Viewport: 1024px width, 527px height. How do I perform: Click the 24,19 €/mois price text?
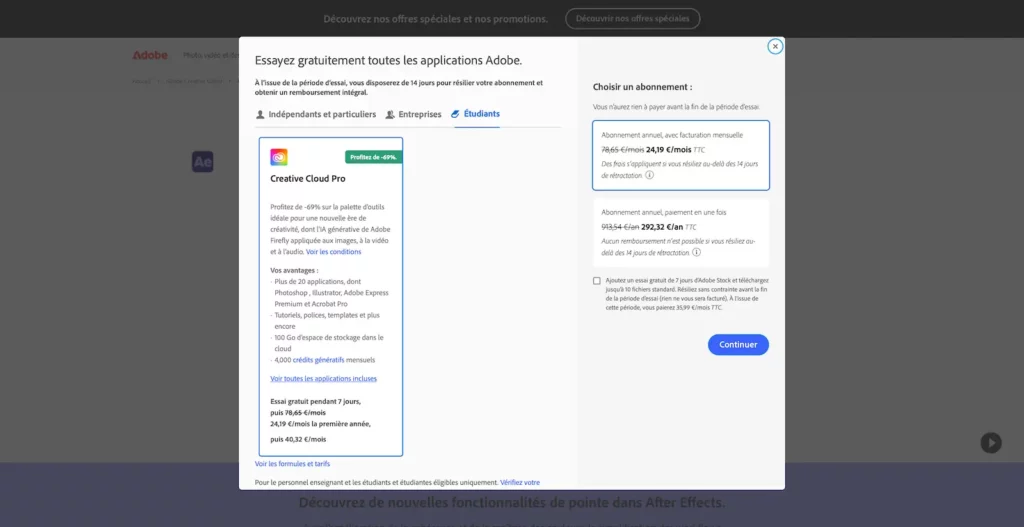coord(669,150)
